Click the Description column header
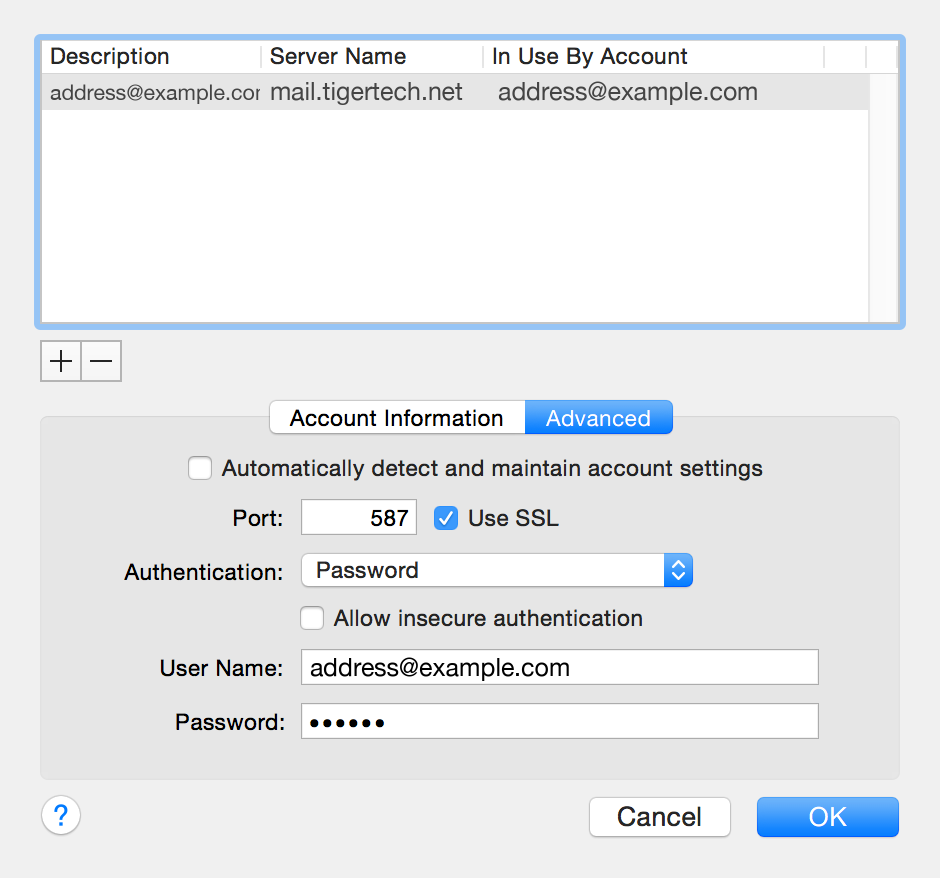Viewport: 940px width, 878px height. (109, 56)
